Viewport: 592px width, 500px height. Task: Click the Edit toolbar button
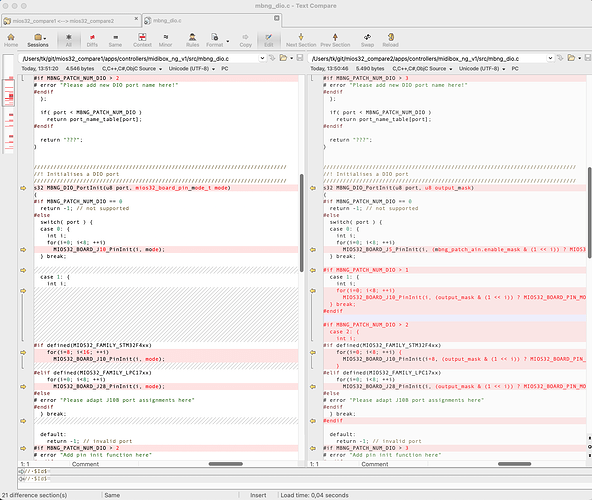[269, 40]
